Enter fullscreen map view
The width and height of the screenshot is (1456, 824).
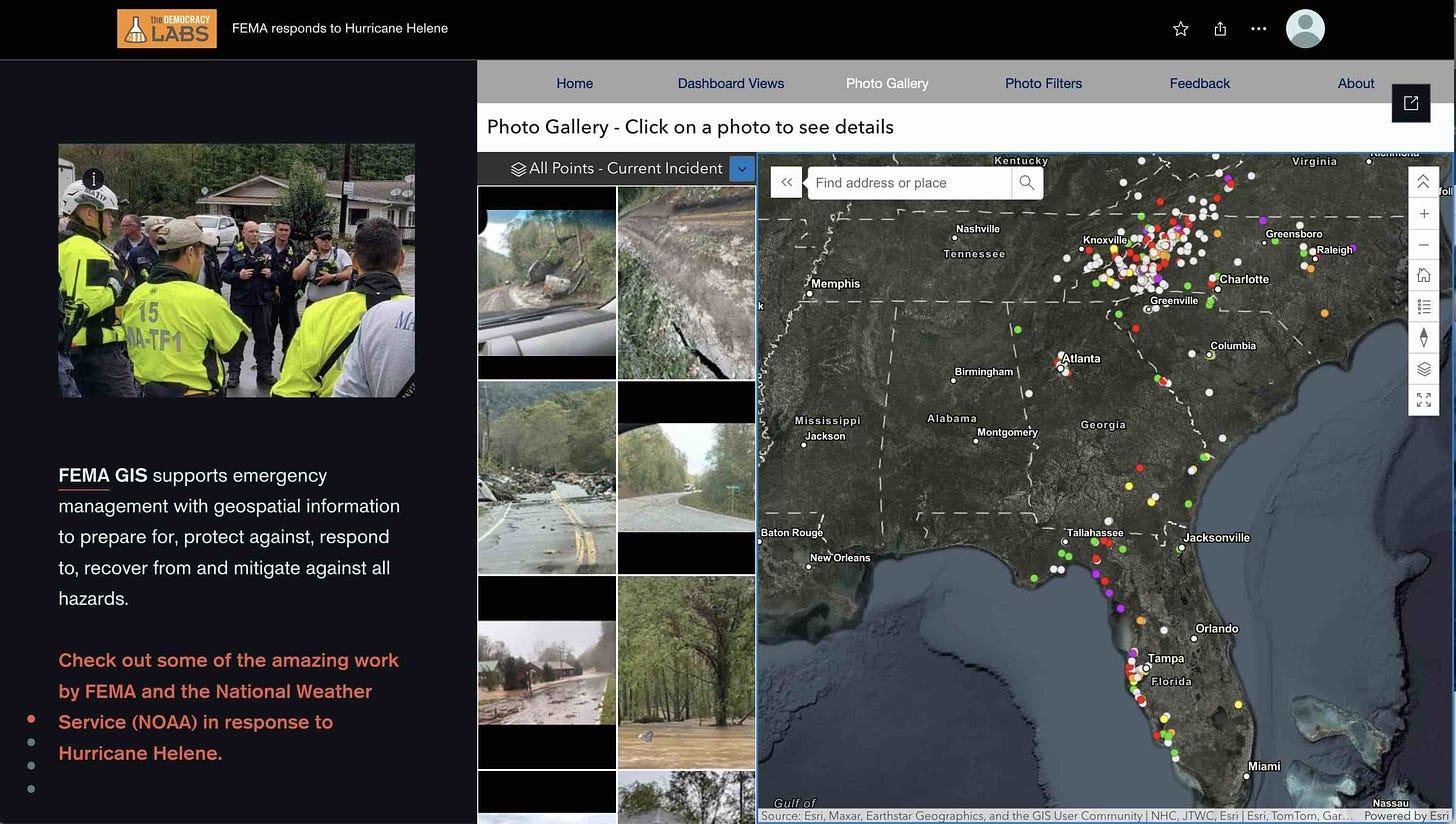[1424, 400]
